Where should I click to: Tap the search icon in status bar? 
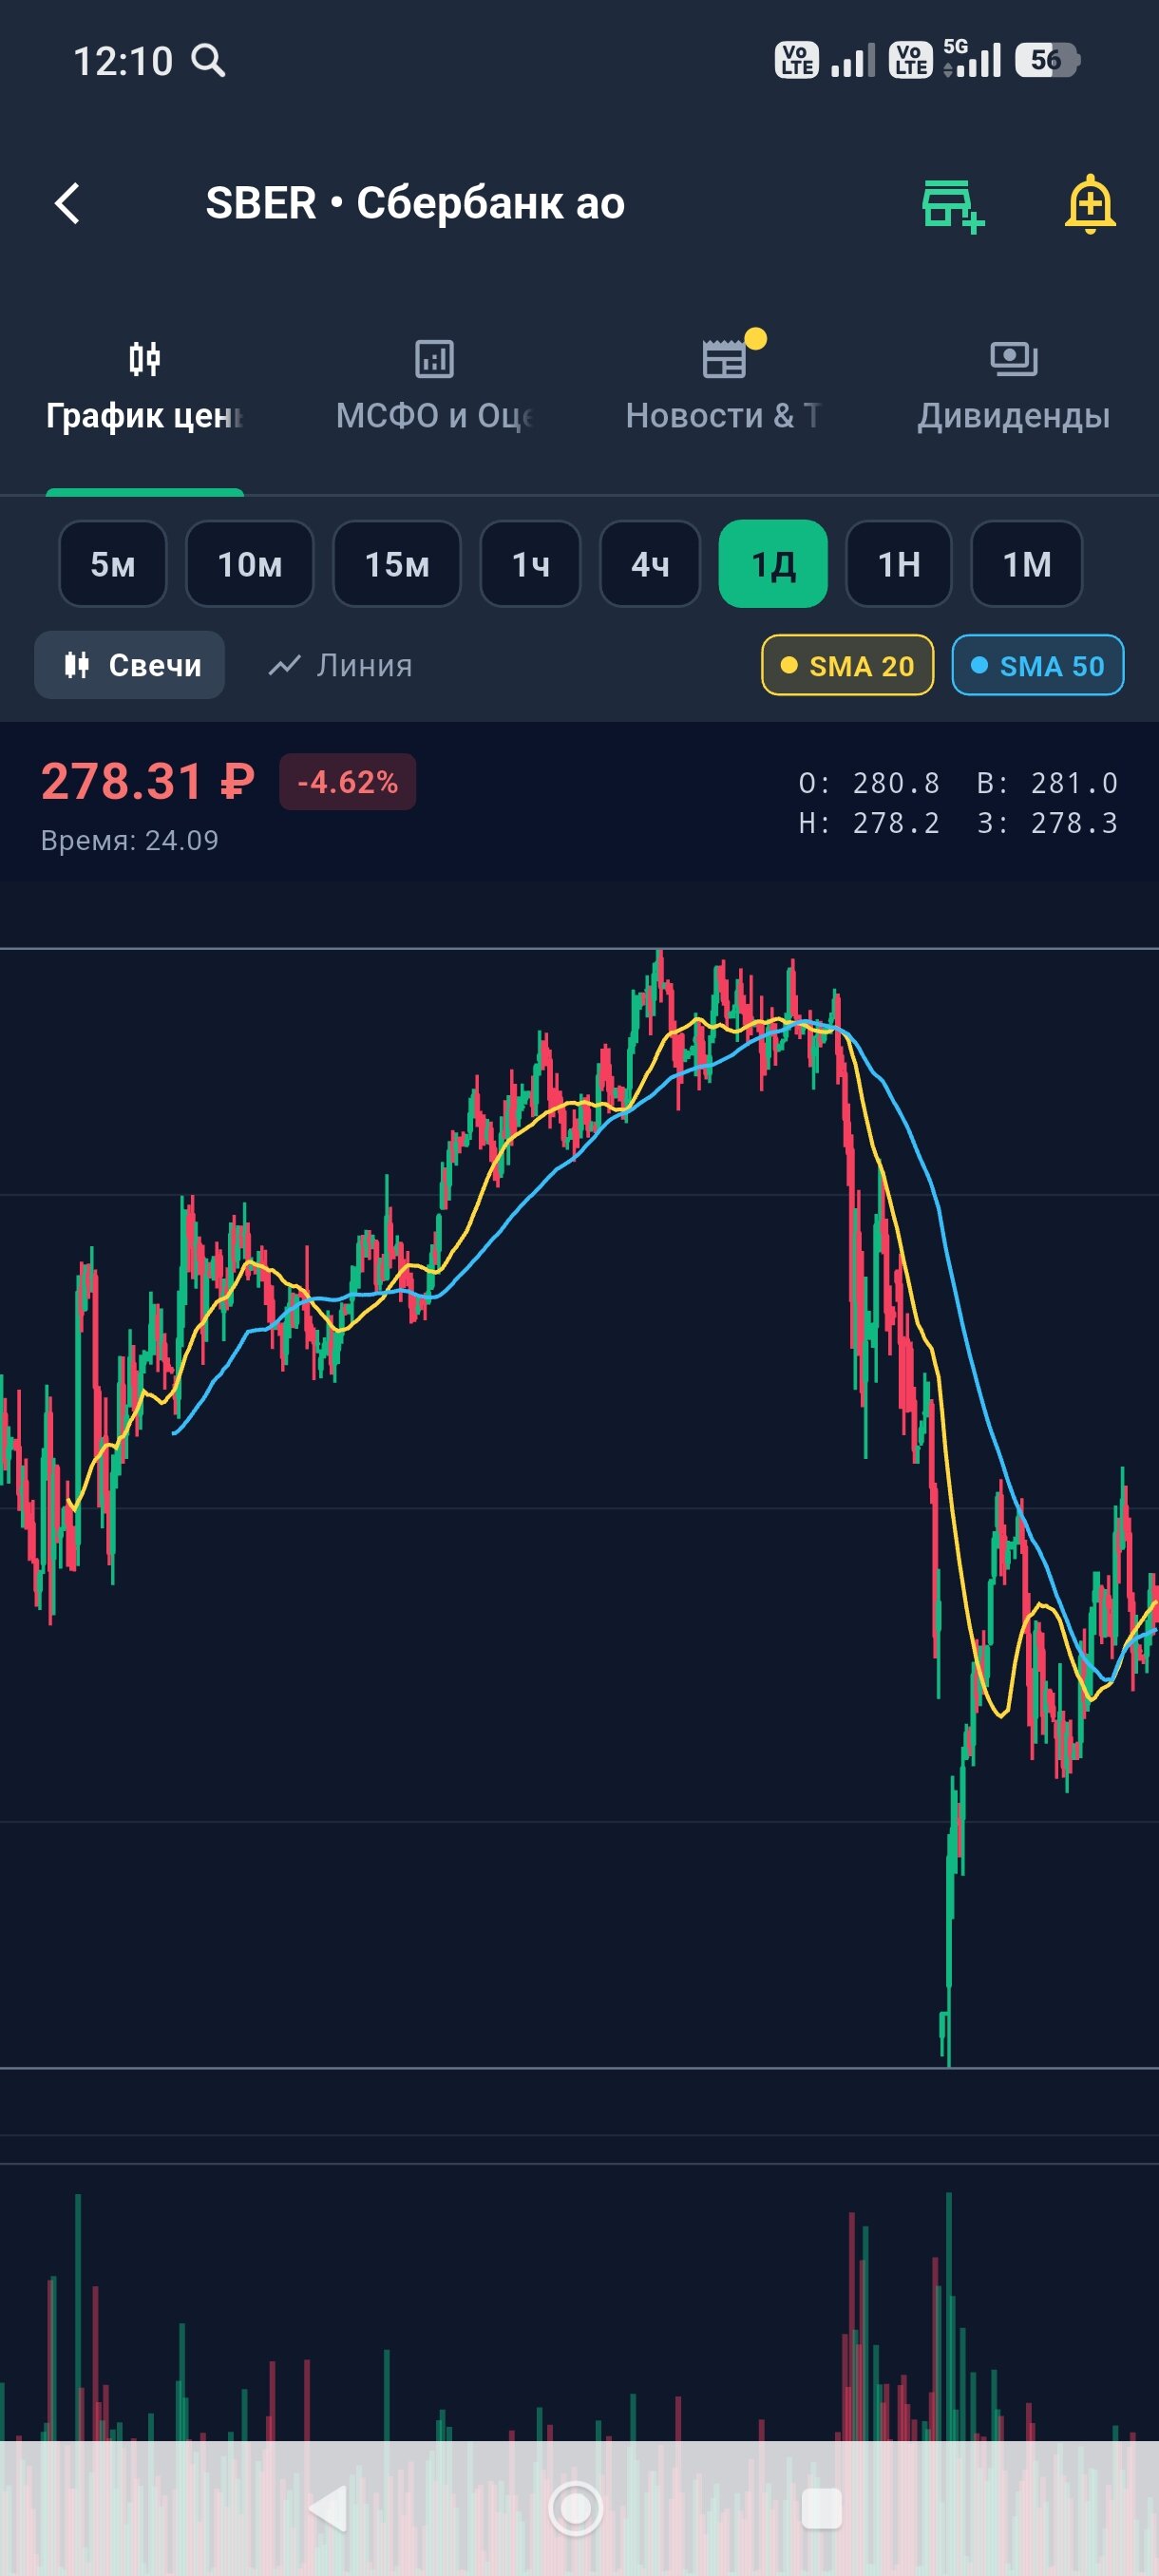click(209, 60)
